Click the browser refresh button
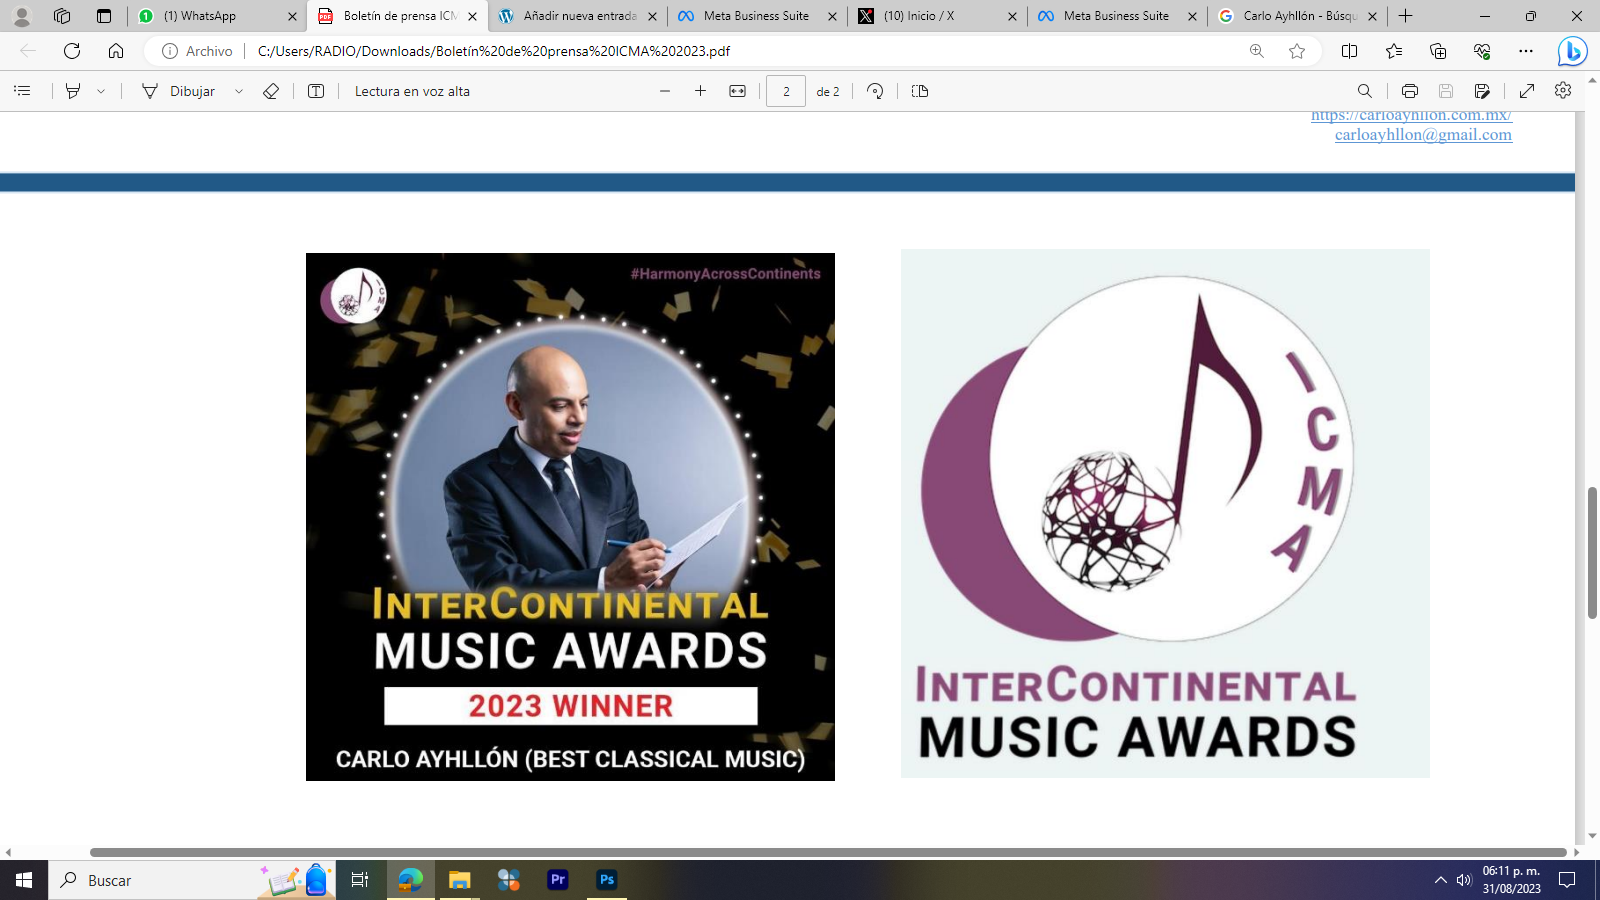Screen dimensions: 1600x900 (x=72, y=51)
